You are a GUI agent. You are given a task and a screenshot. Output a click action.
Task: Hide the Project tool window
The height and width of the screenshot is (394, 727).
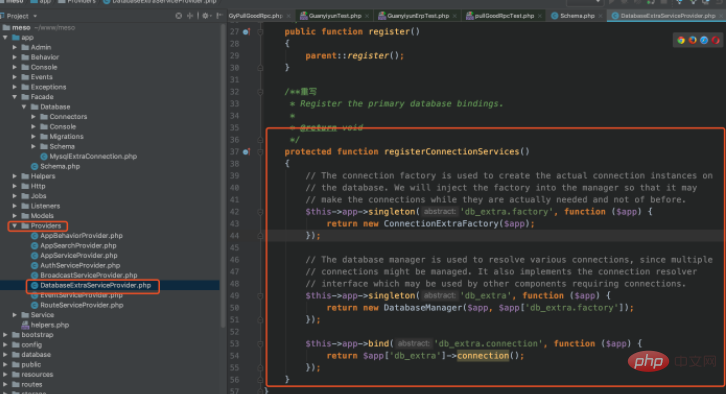click(219, 16)
